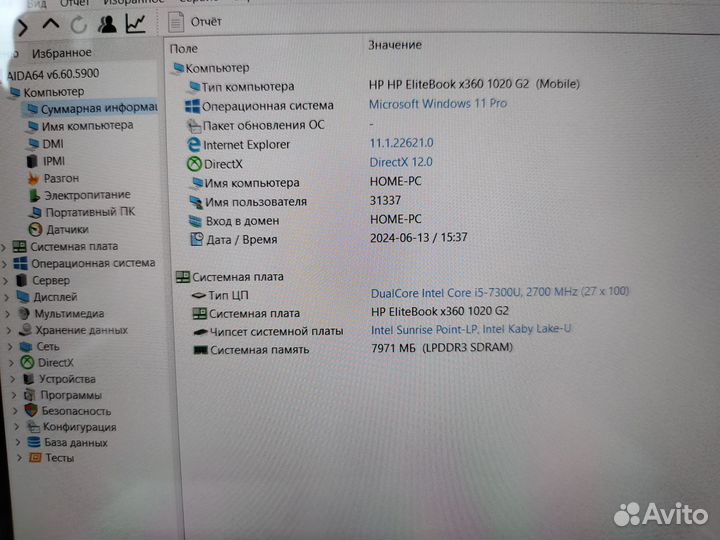Select the Пакет обновления ОС row
The image size is (720, 540).
[280, 125]
